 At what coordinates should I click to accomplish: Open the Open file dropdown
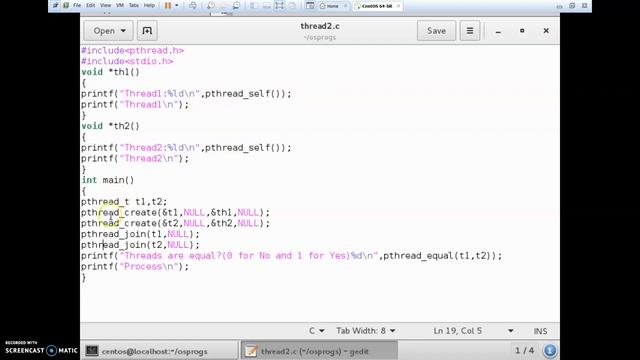pos(109,31)
